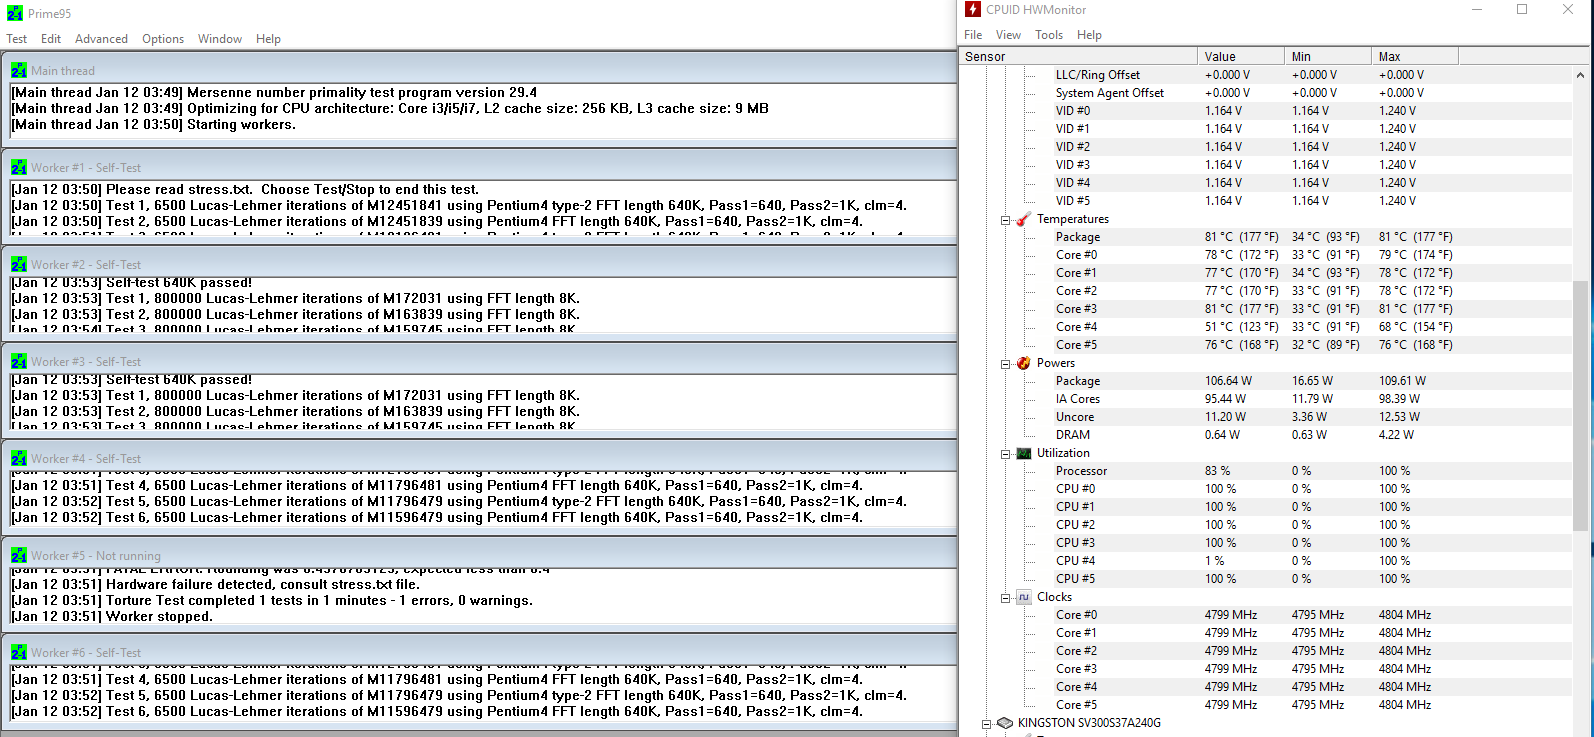Click the Prime95 application icon in title bar
The image size is (1594, 737).
coord(15,14)
